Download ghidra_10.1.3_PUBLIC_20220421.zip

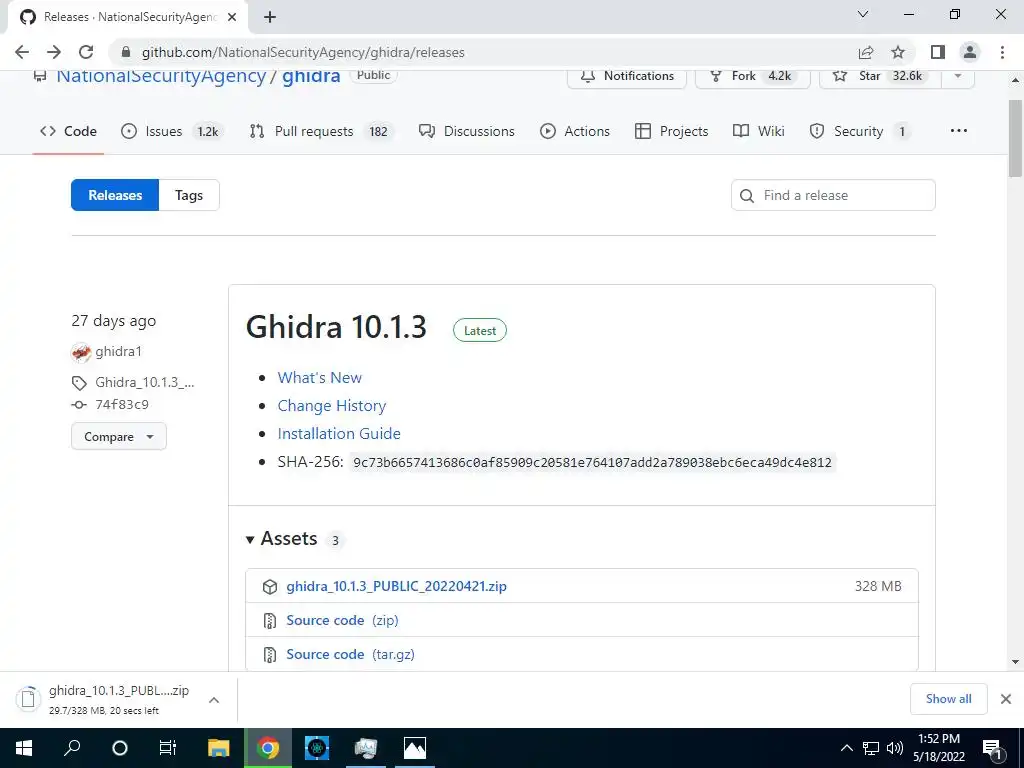396,586
